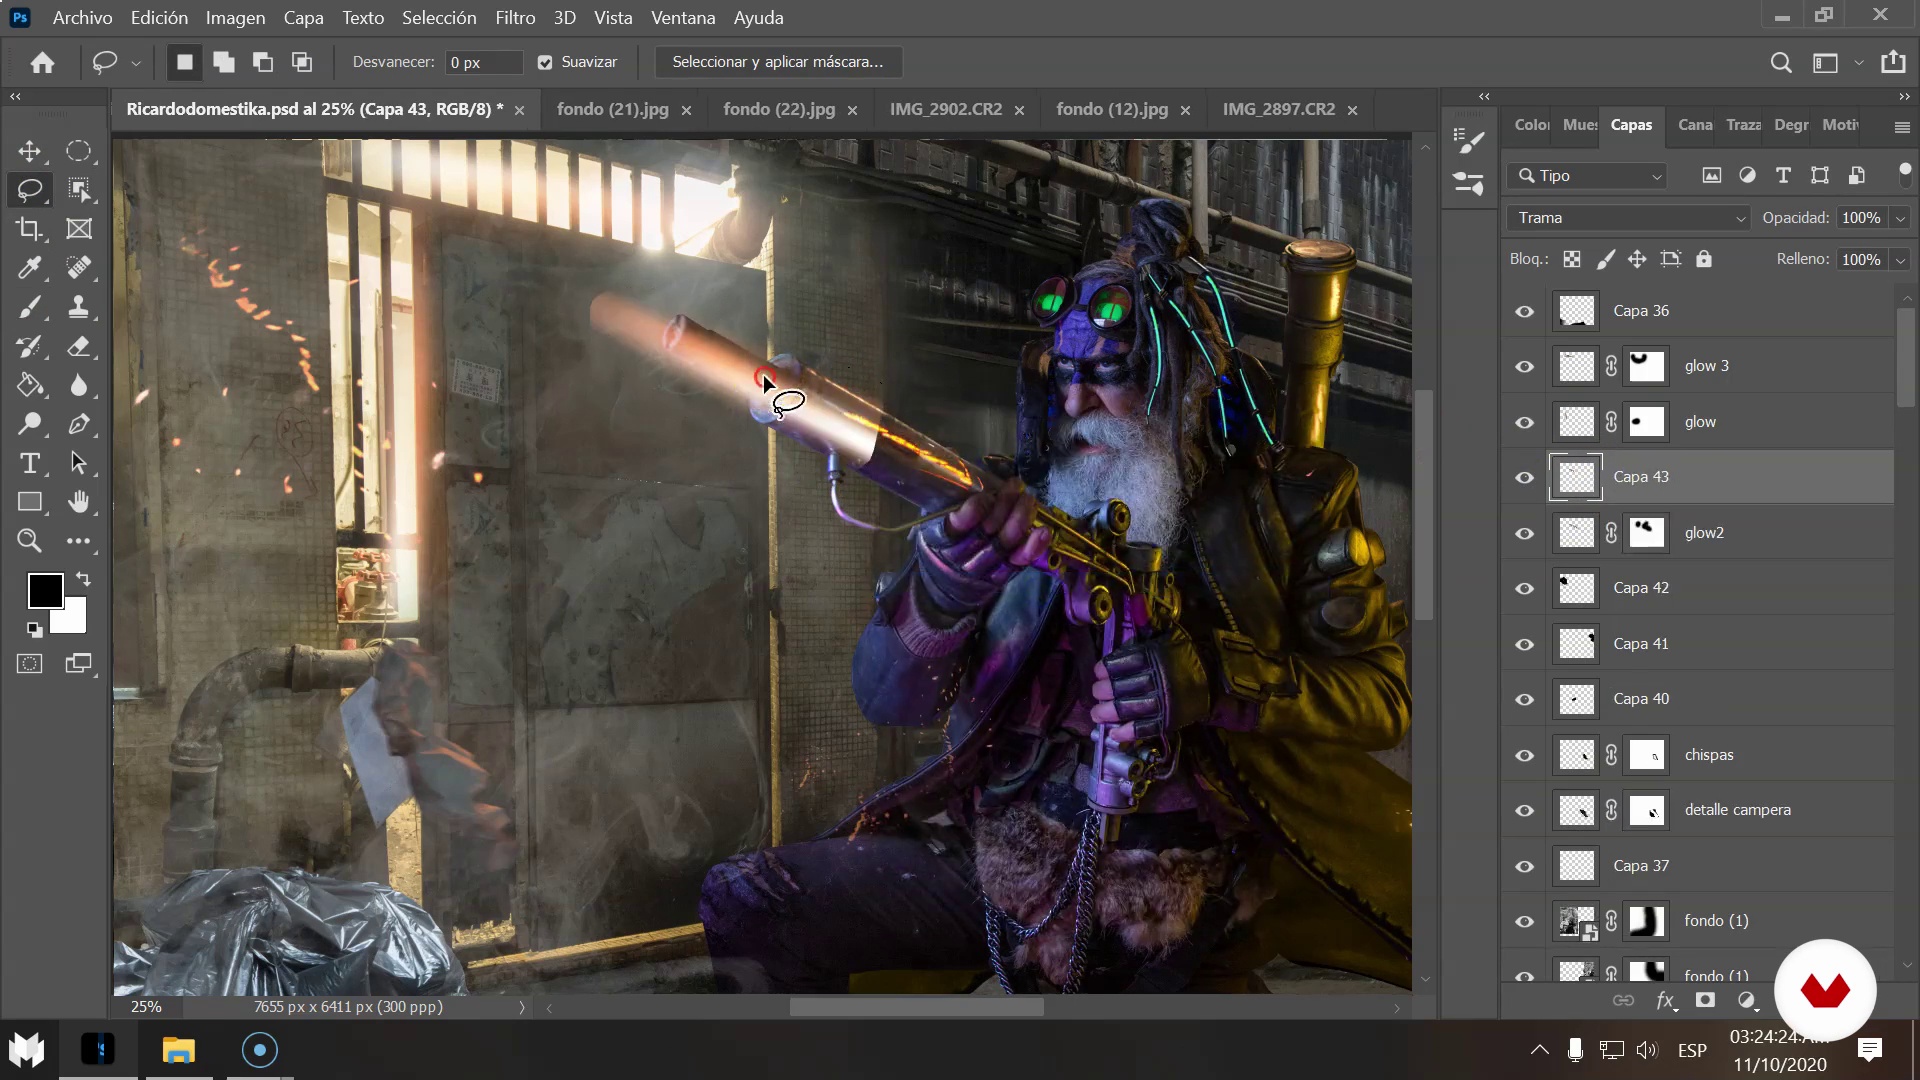The width and height of the screenshot is (1920, 1080).
Task: Switch to the Canales panel tab
Action: click(1695, 125)
